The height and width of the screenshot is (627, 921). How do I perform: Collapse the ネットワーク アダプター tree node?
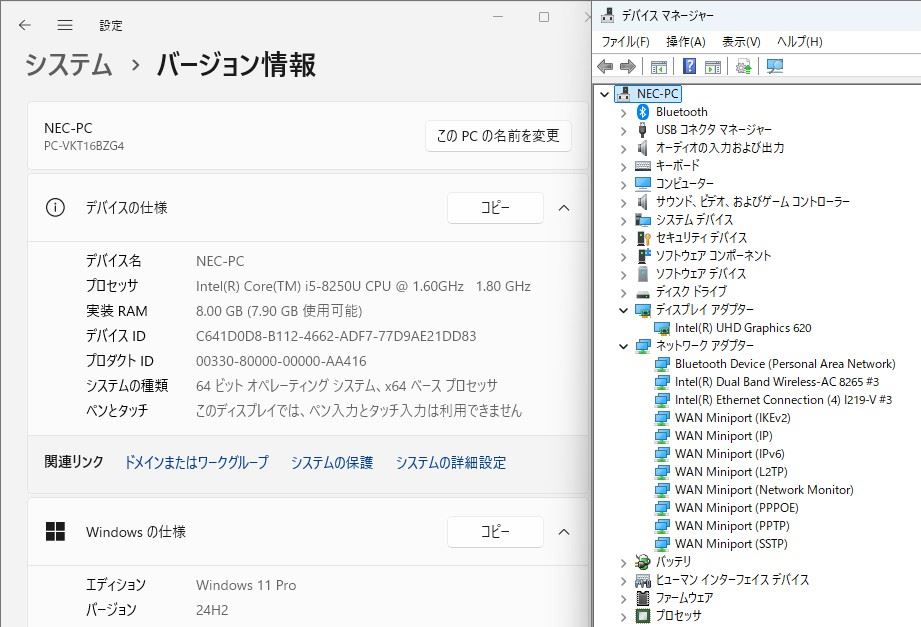[623, 346]
